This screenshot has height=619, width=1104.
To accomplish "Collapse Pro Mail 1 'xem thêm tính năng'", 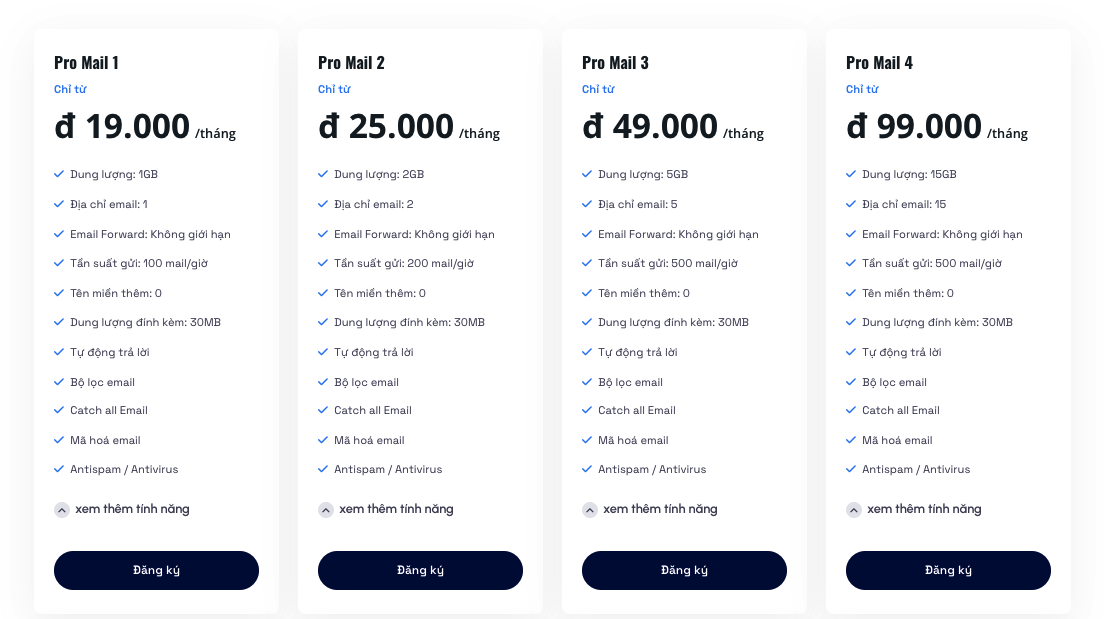I will [x=122, y=509].
